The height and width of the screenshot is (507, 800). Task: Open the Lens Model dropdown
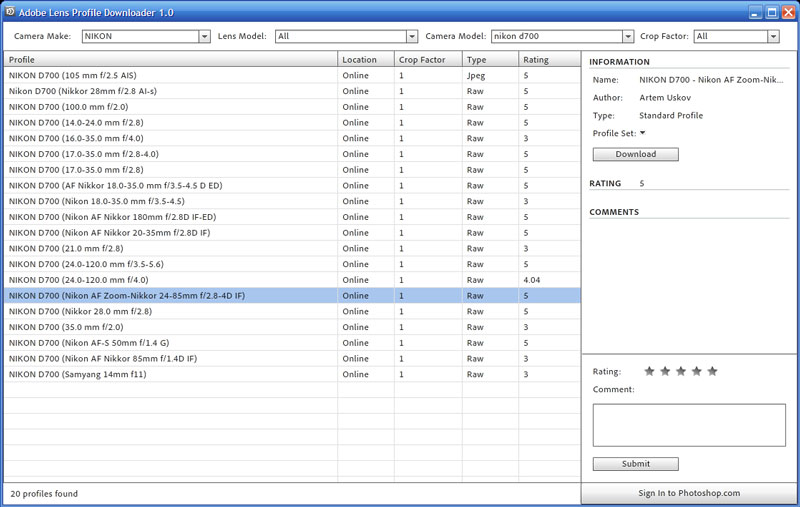[412, 36]
